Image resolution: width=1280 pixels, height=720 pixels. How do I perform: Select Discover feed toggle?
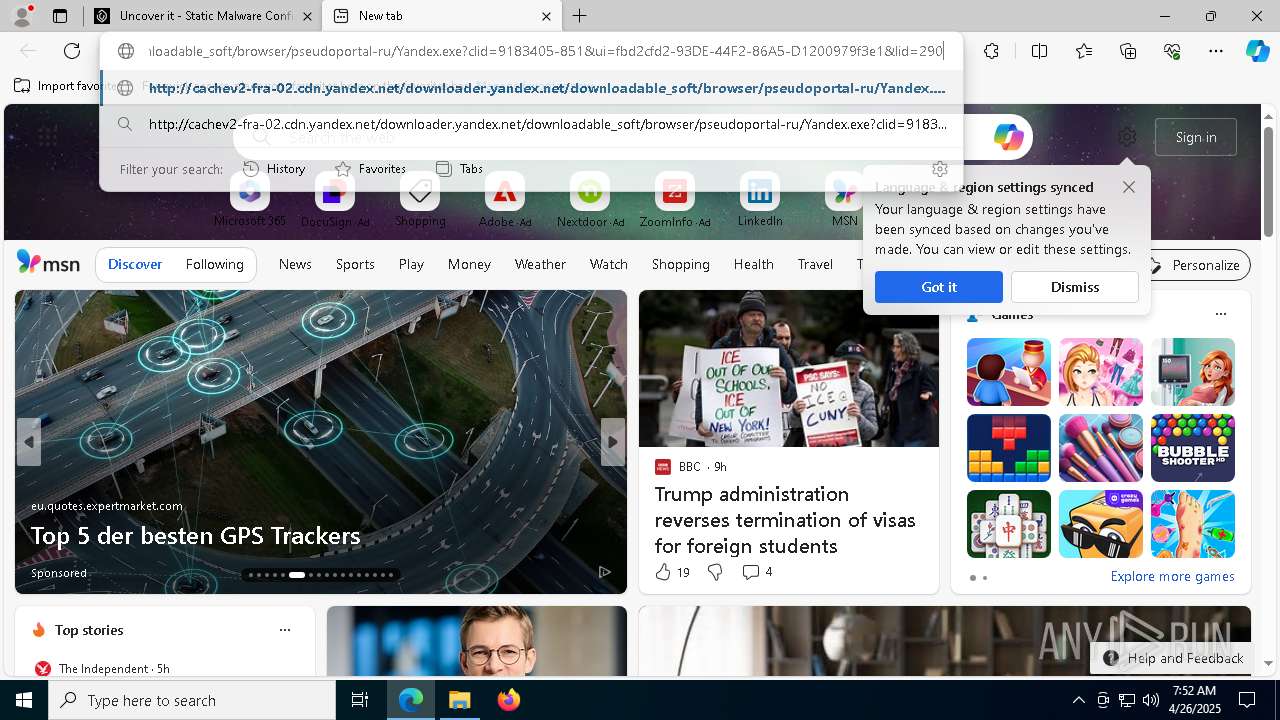pyautogui.click(x=135, y=264)
